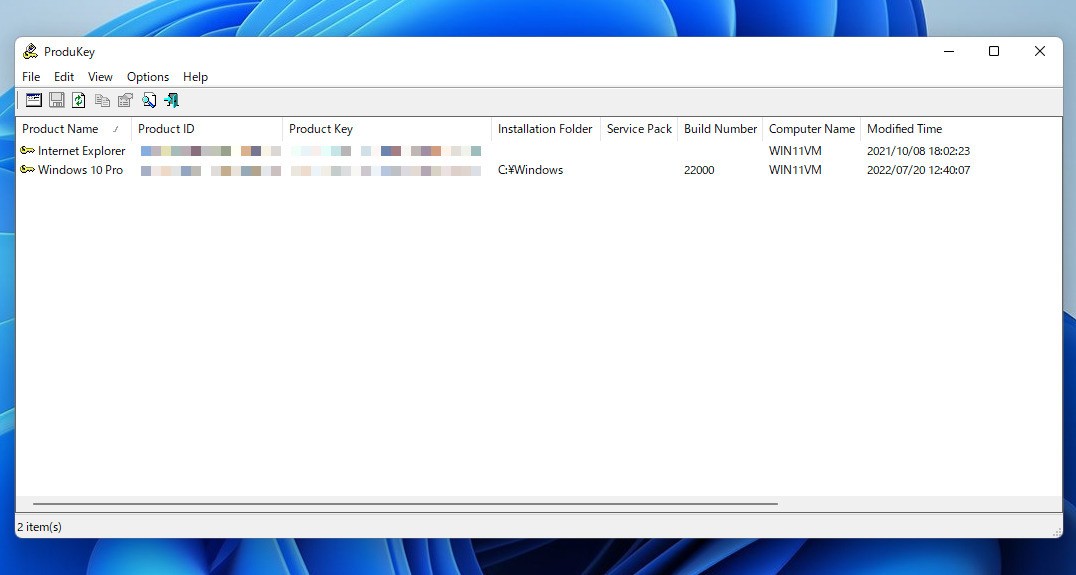This screenshot has height=575, width=1076.
Task: Sort by Computer Name column header
Action: [x=811, y=129]
